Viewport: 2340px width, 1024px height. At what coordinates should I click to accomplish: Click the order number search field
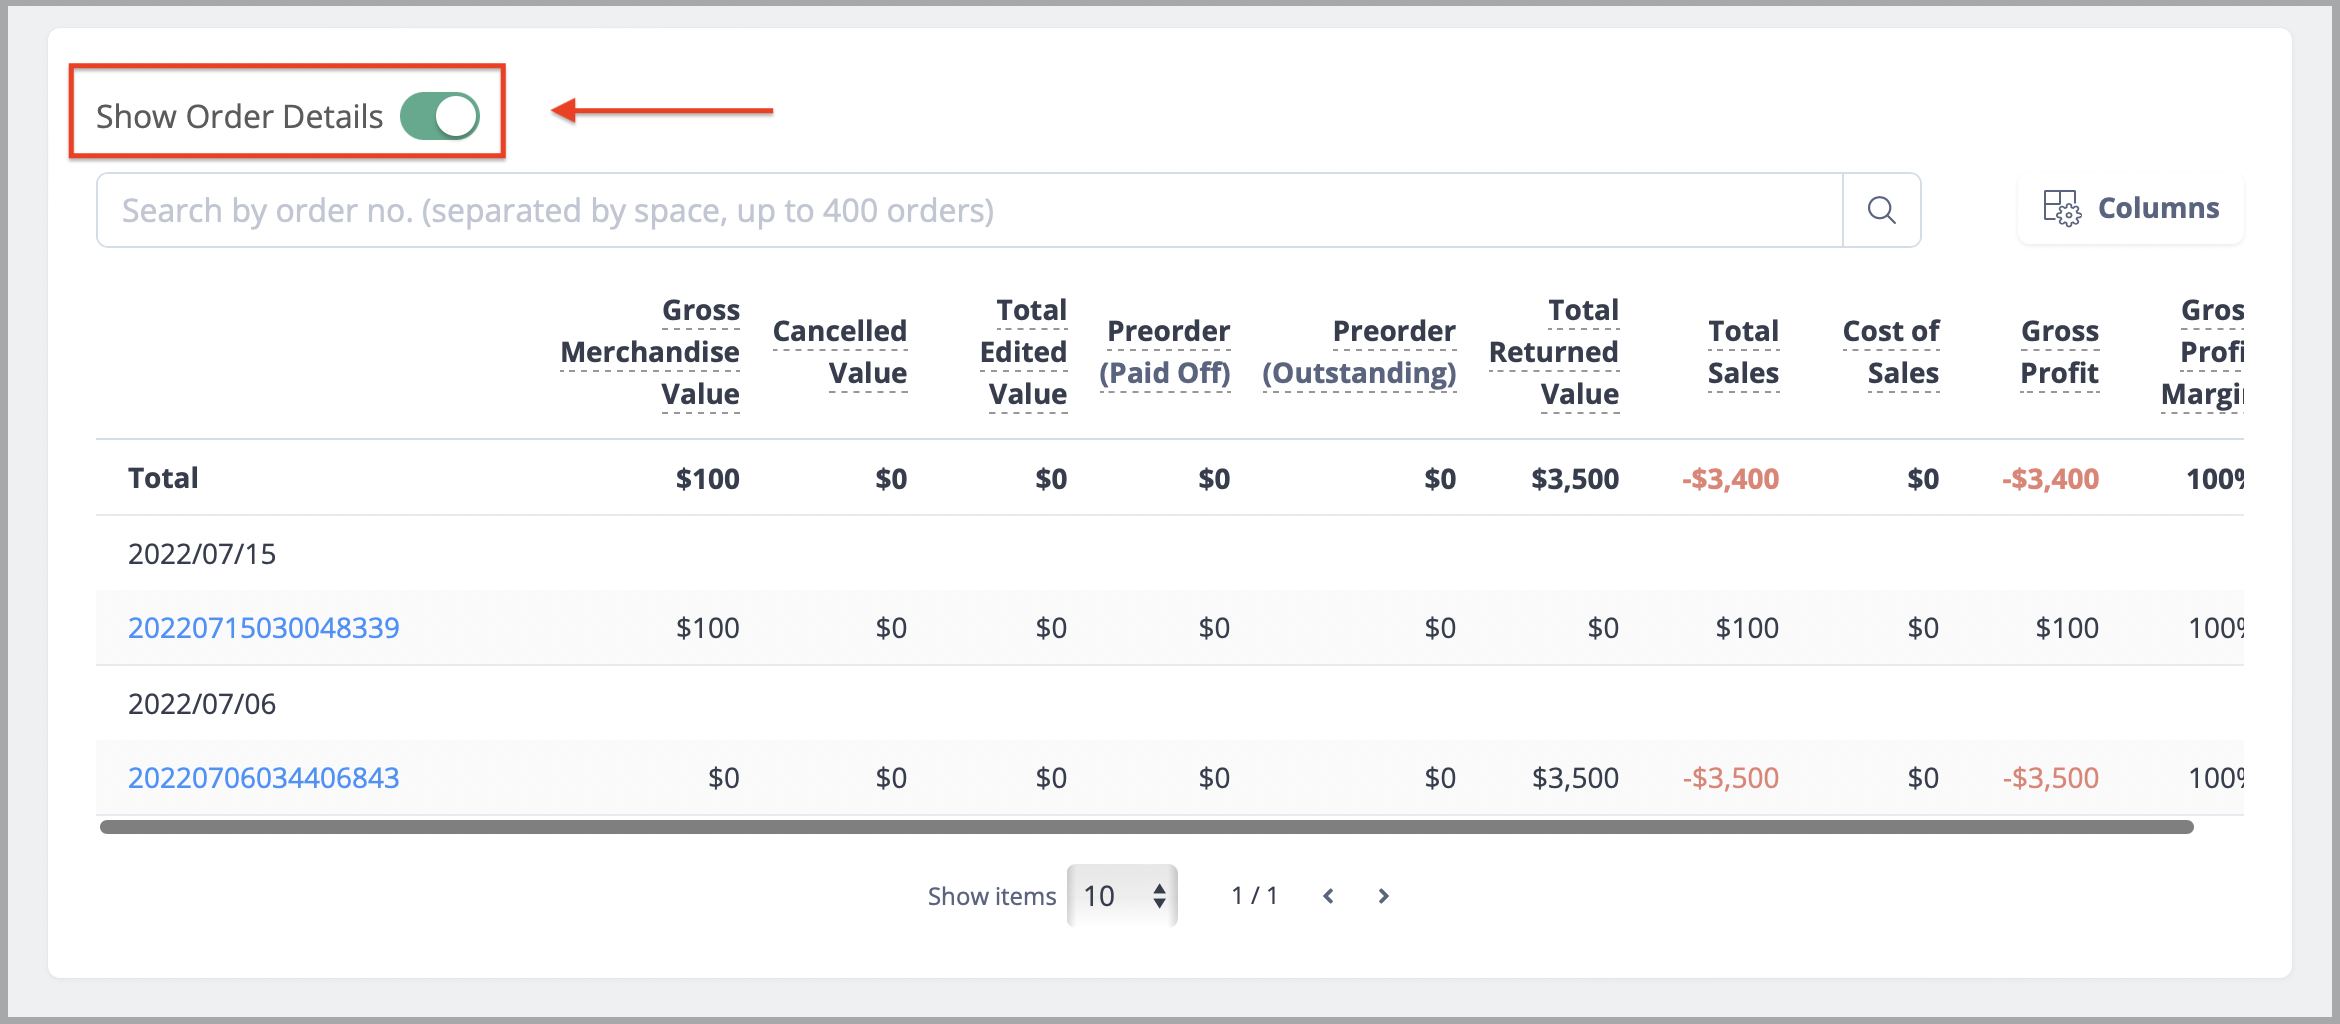pos(969,210)
